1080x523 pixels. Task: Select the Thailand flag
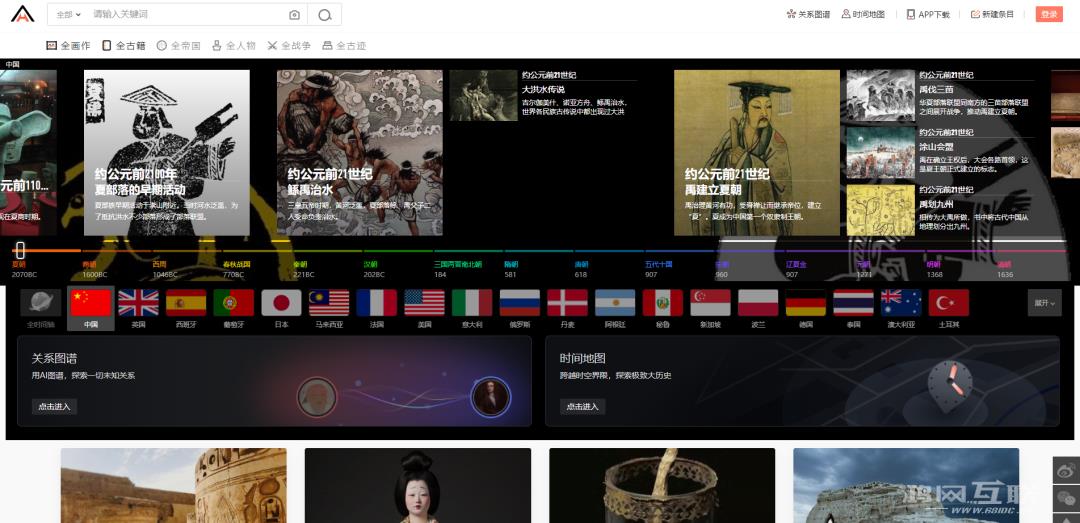(x=853, y=302)
